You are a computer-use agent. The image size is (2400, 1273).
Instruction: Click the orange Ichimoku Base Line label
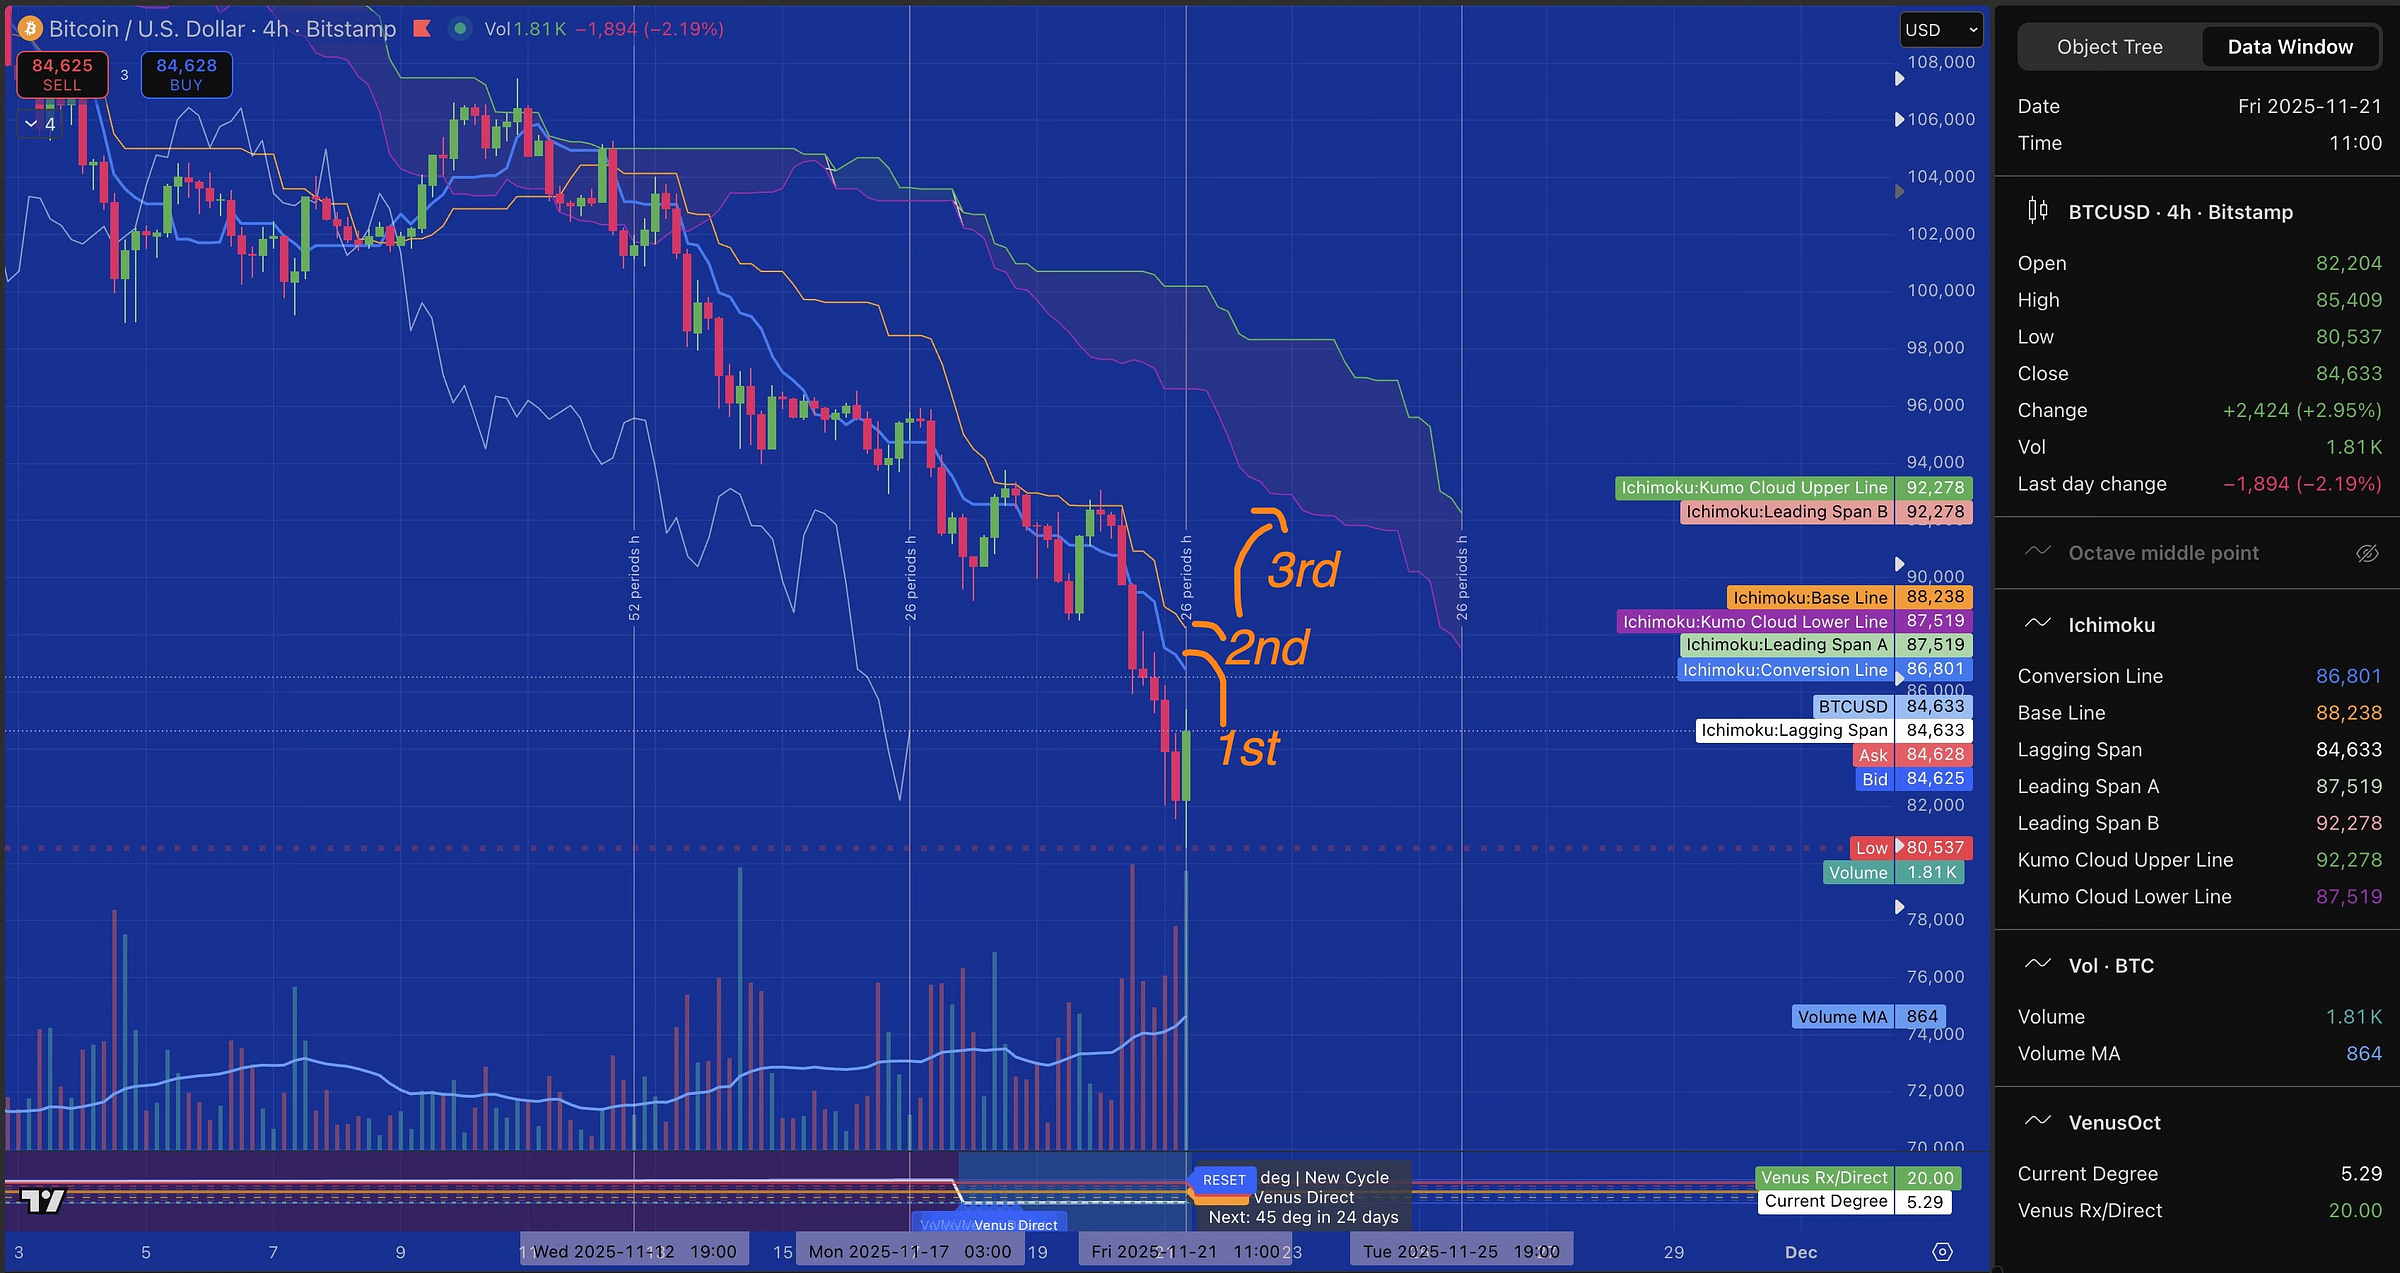(x=1809, y=597)
